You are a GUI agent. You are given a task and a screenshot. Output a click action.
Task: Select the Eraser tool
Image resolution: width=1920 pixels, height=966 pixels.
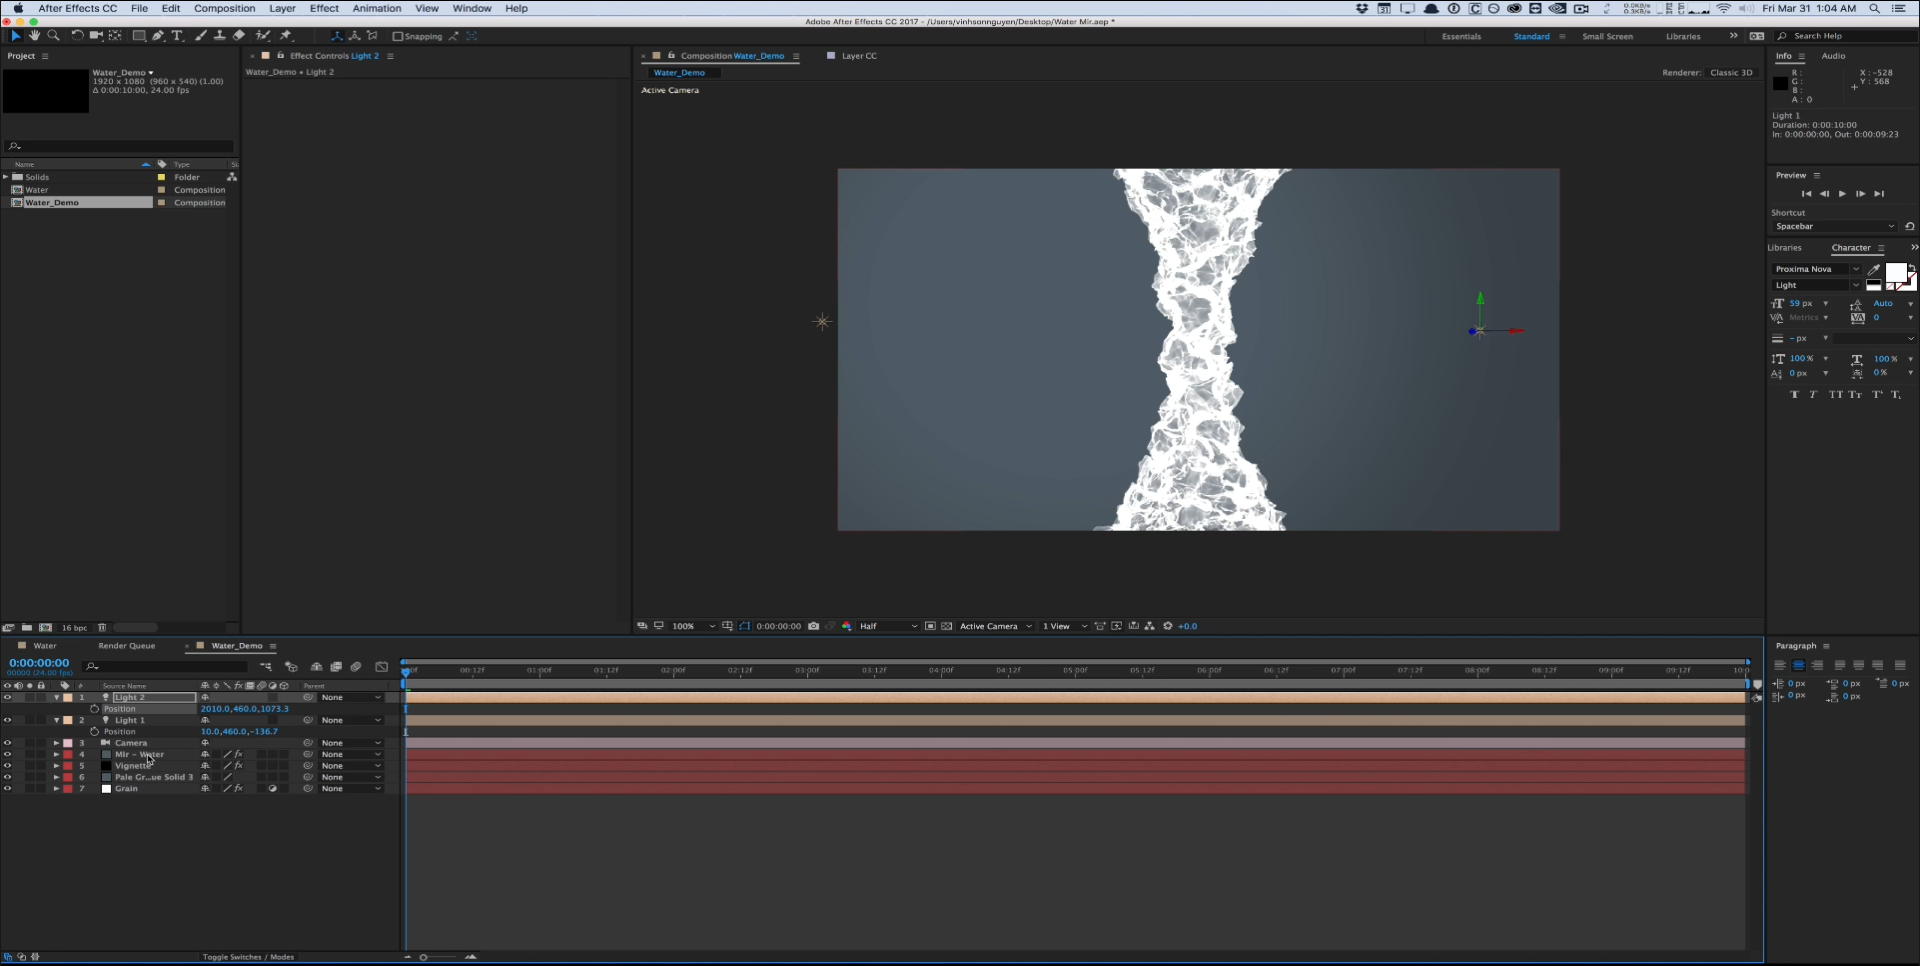[x=239, y=36]
